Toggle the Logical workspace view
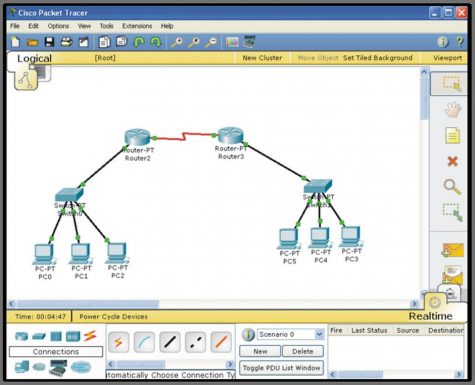The height and width of the screenshot is (385, 475). [x=34, y=58]
